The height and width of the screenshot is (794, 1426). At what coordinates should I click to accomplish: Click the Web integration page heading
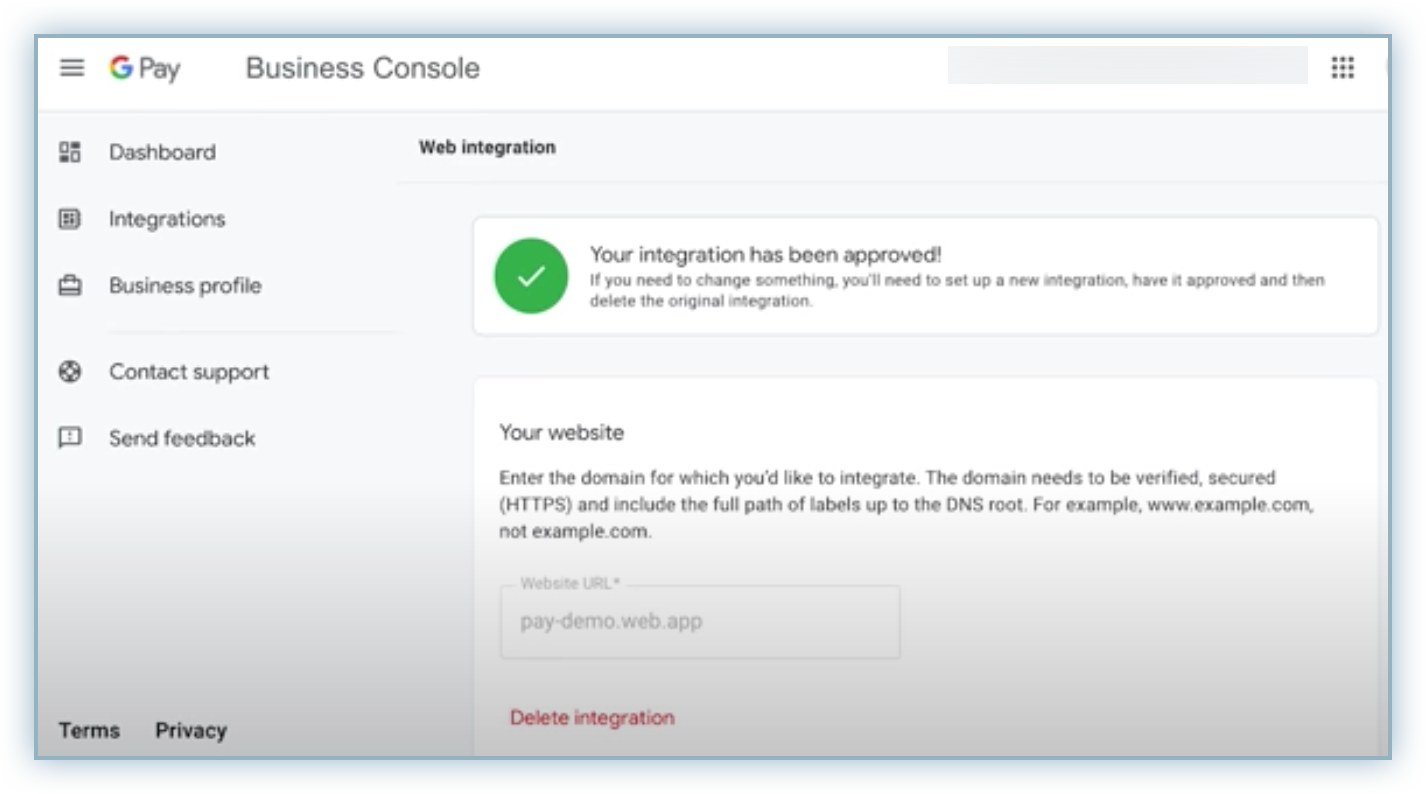point(487,147)
